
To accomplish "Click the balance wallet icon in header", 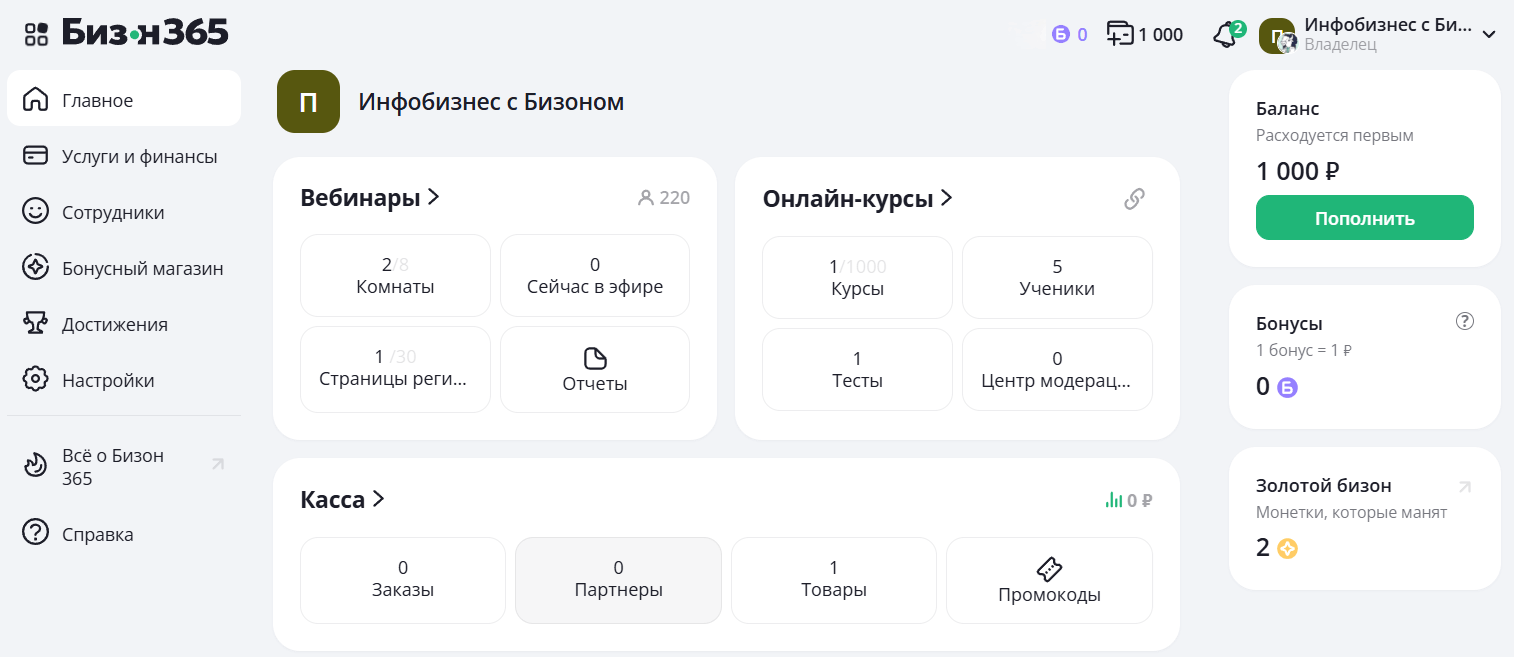I will point(1119,34).
